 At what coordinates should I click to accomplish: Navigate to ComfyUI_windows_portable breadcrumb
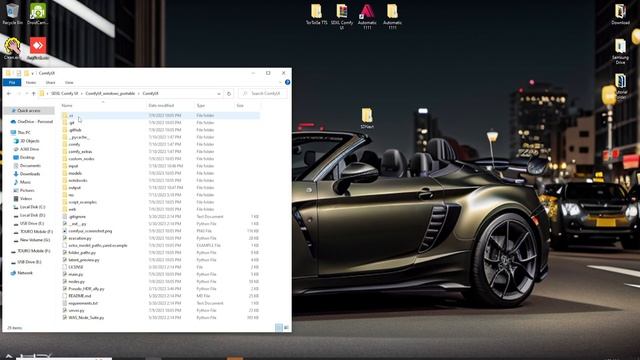(110, 93)
